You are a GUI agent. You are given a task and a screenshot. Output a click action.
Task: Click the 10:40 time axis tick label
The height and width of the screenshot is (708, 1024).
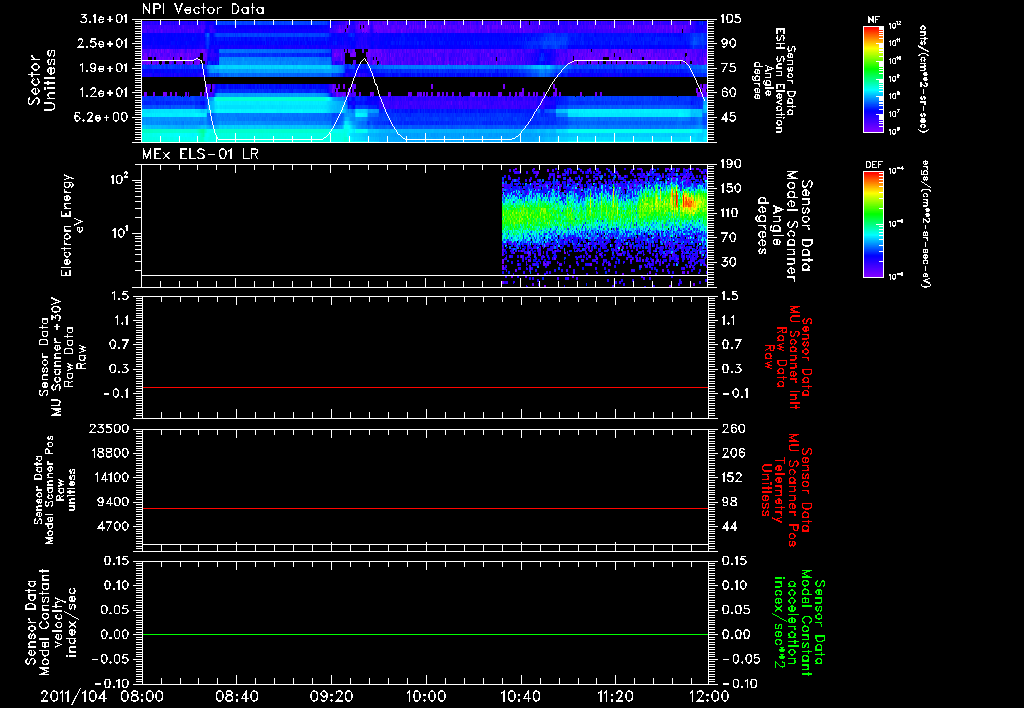coord(520,696)
